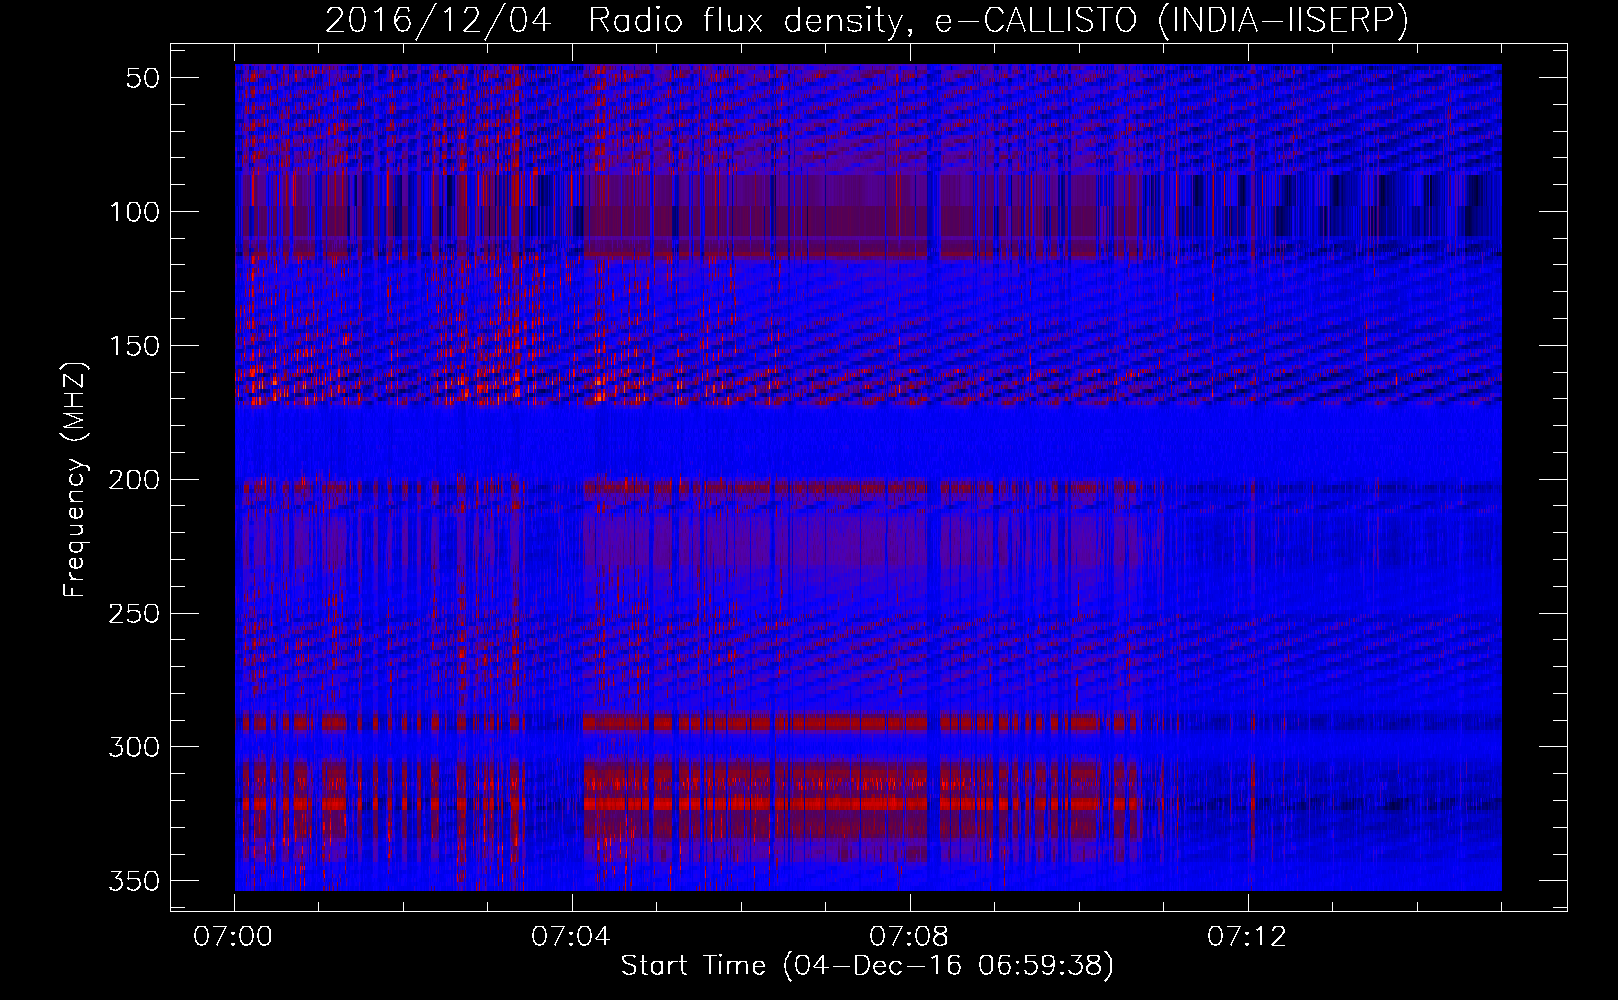This screenshot has width=1618, height=1000.
Task: Click the '250' frequency tick label
Action: click(134, 613)
